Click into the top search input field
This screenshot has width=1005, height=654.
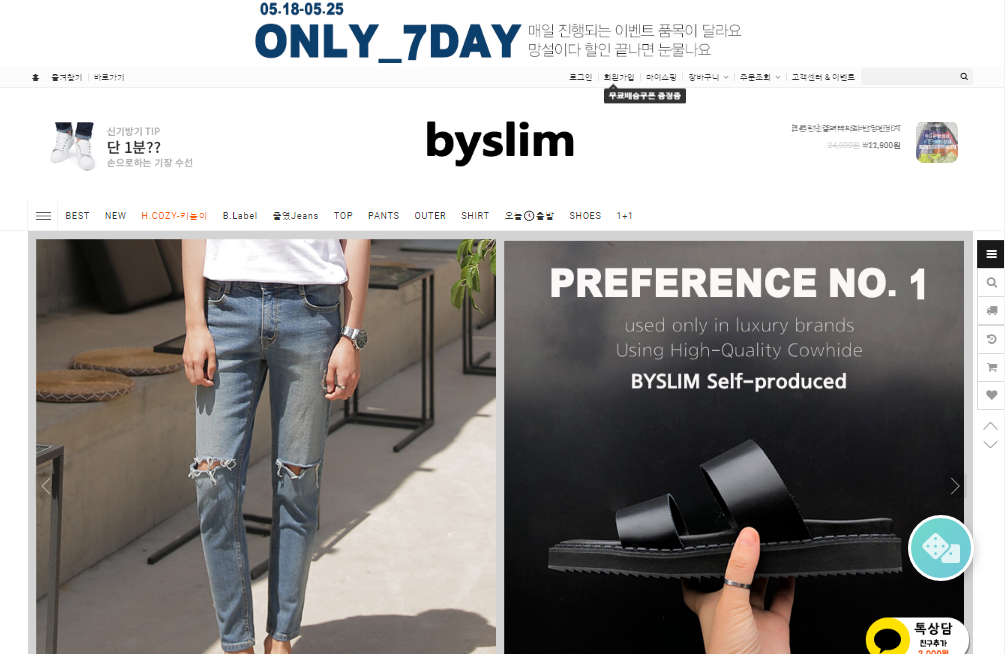[909, 77]
